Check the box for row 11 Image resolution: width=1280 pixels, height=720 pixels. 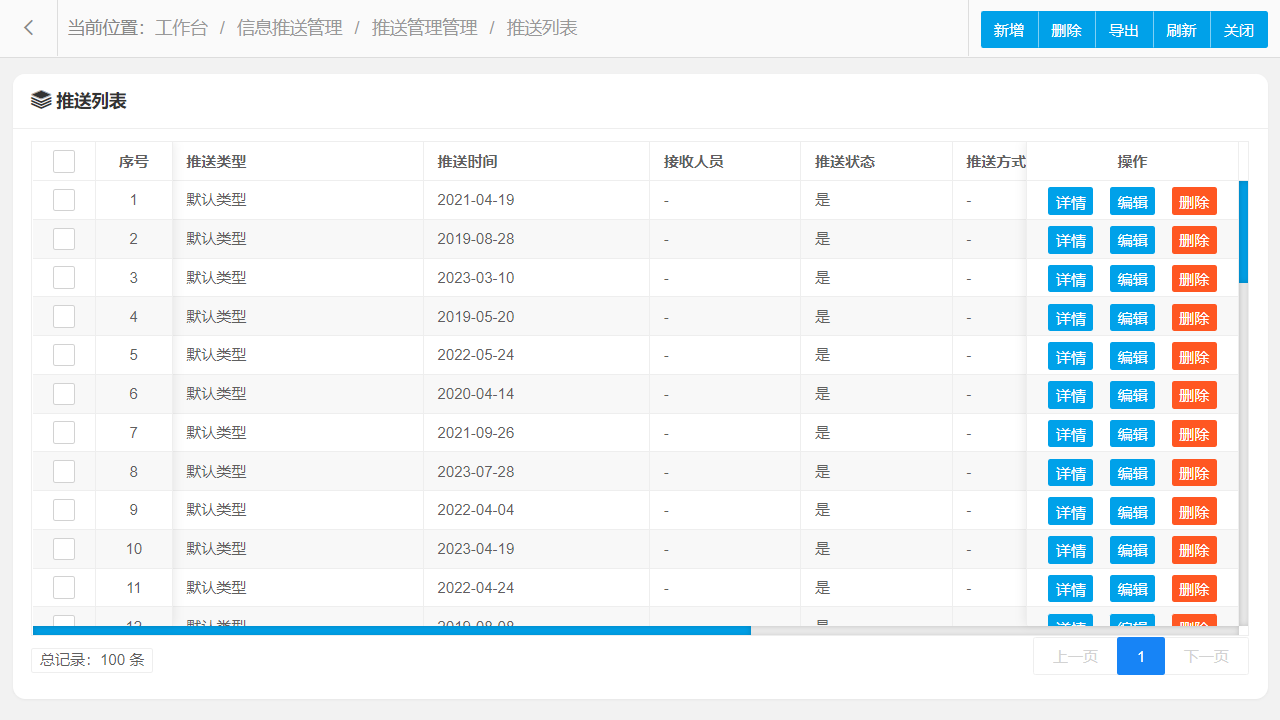64,588
